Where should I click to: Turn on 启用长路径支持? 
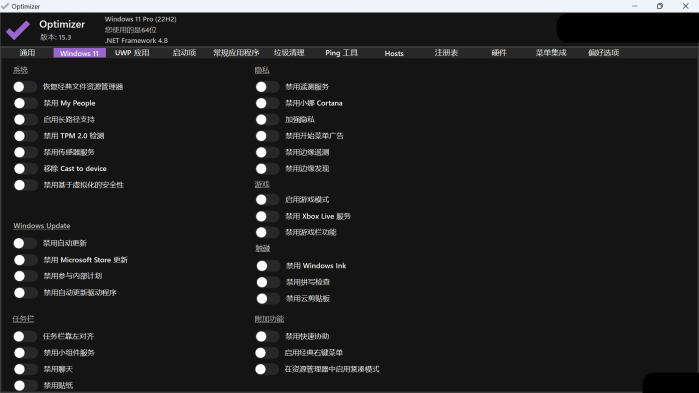pyautogui.click(x=25, y=119)
